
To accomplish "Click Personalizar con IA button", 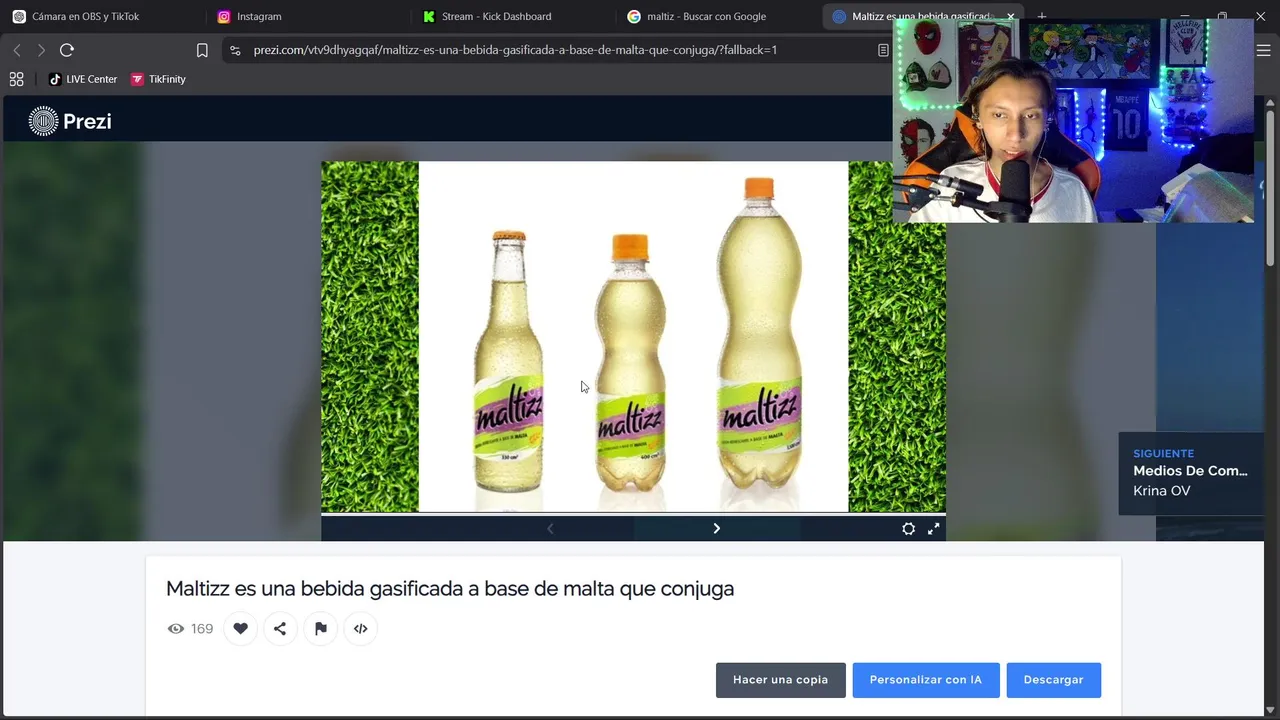I will point(925,680).
